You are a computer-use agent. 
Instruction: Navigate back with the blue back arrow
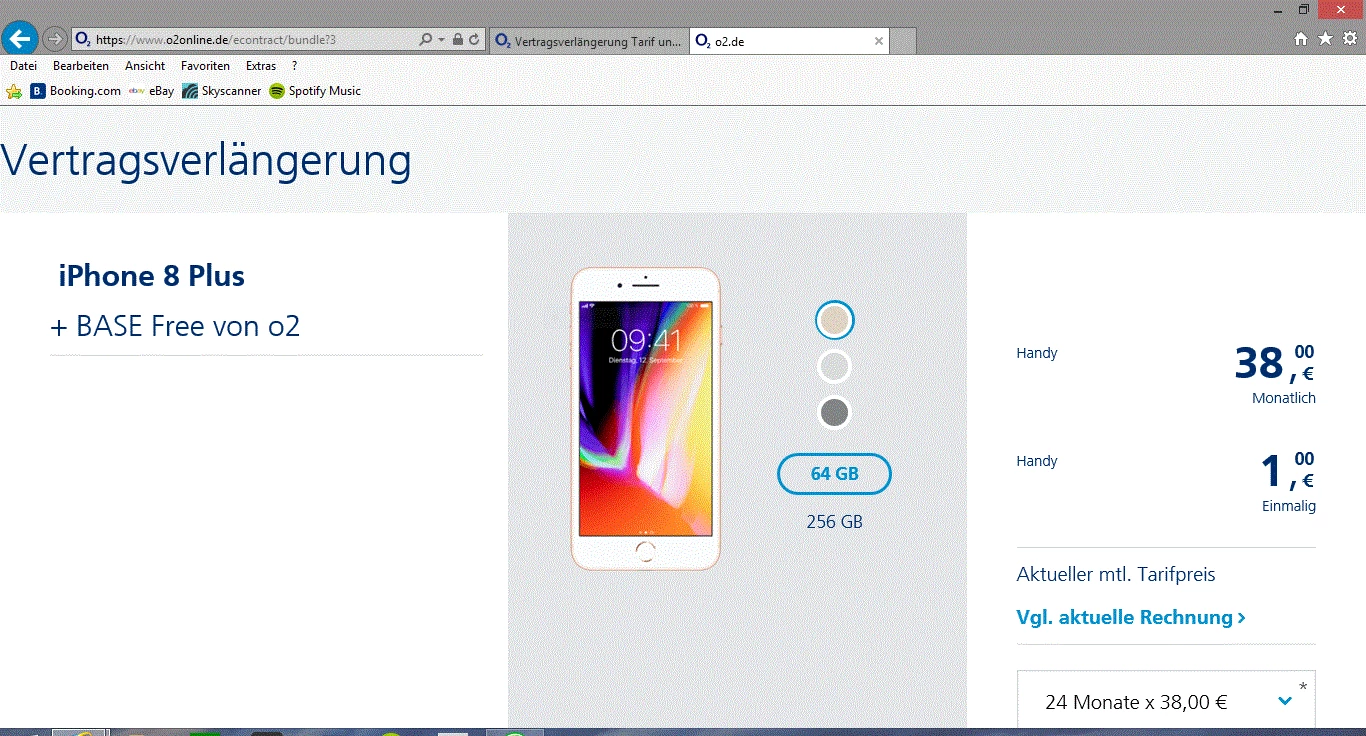[19, 38]
